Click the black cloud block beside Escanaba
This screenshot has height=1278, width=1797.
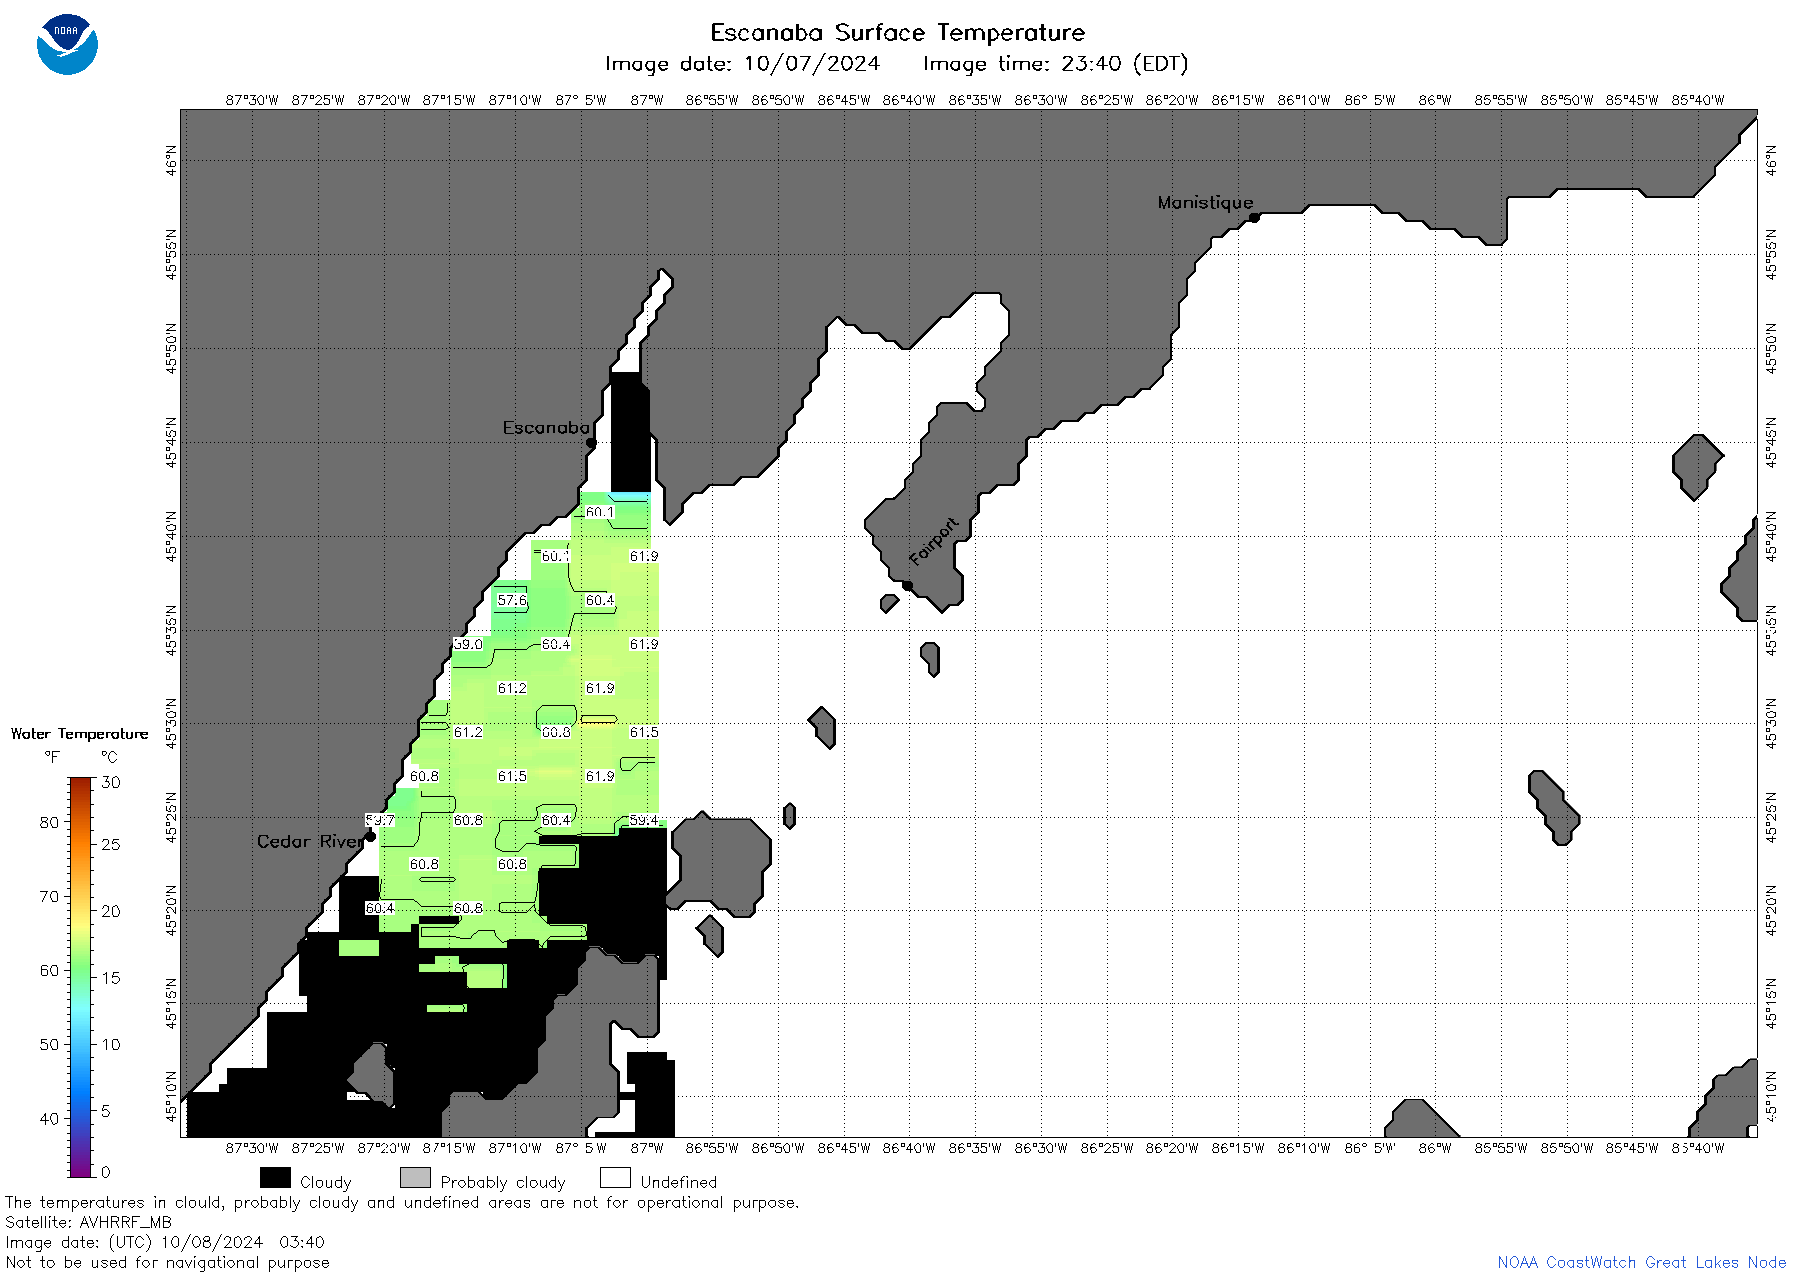pos(630,432)
